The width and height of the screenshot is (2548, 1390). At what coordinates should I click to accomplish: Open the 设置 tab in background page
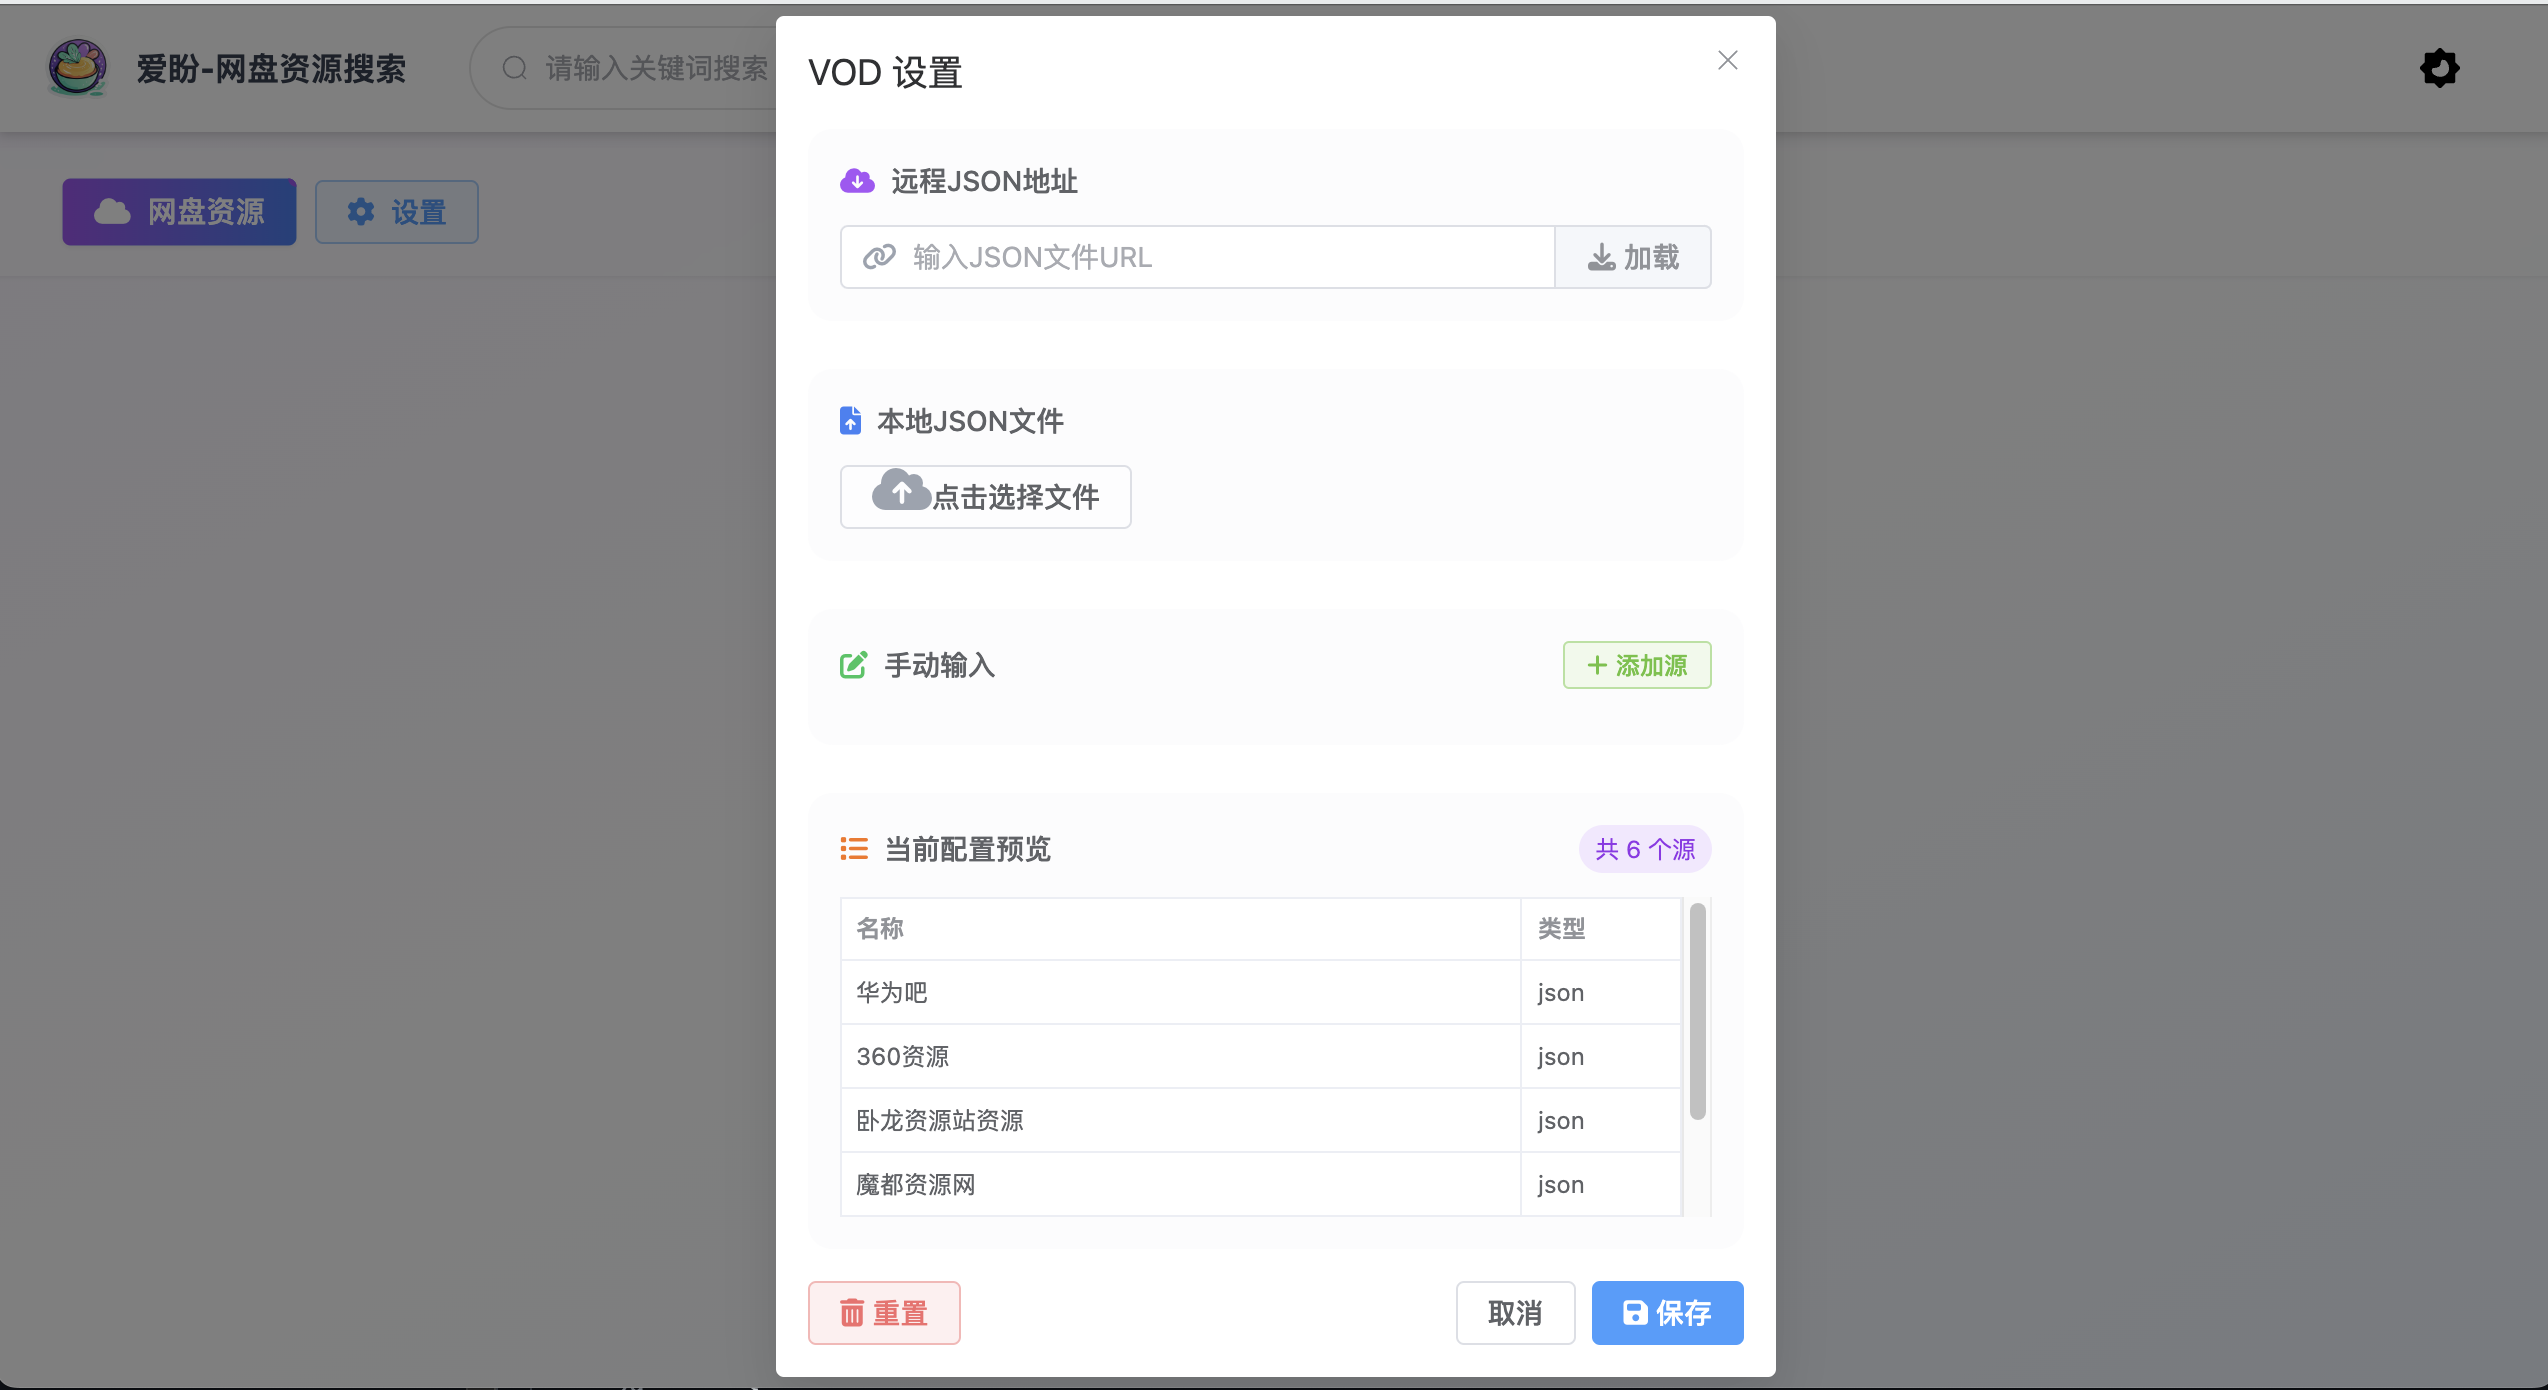click(x=397, y=212)
